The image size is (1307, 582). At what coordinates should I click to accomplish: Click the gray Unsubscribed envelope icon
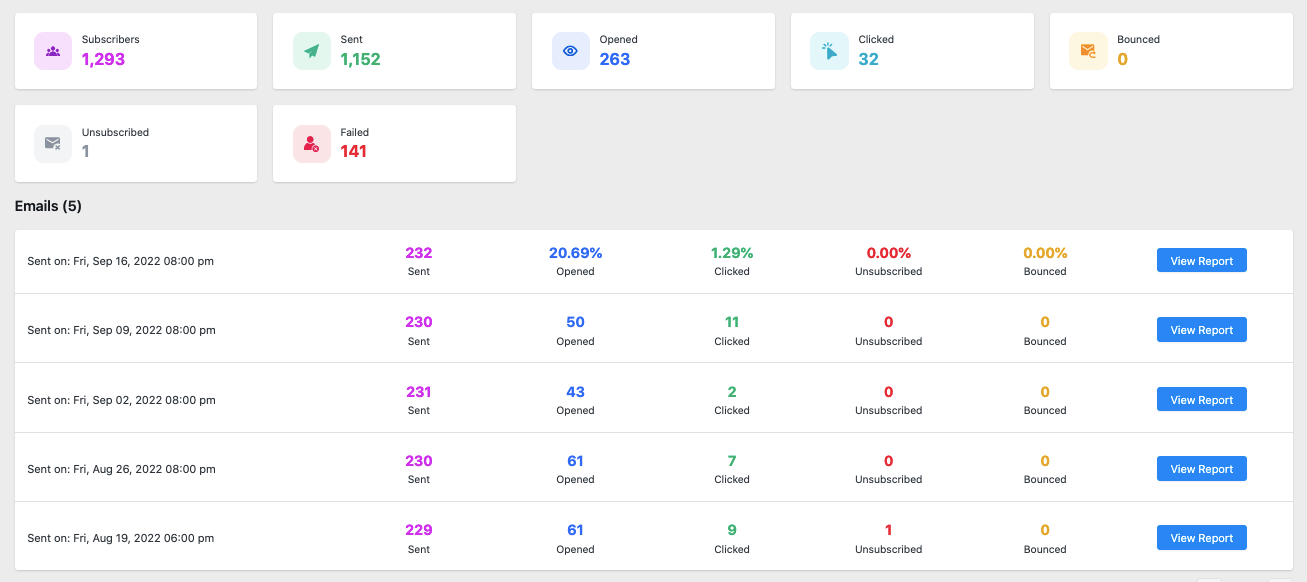click(53, 144)
